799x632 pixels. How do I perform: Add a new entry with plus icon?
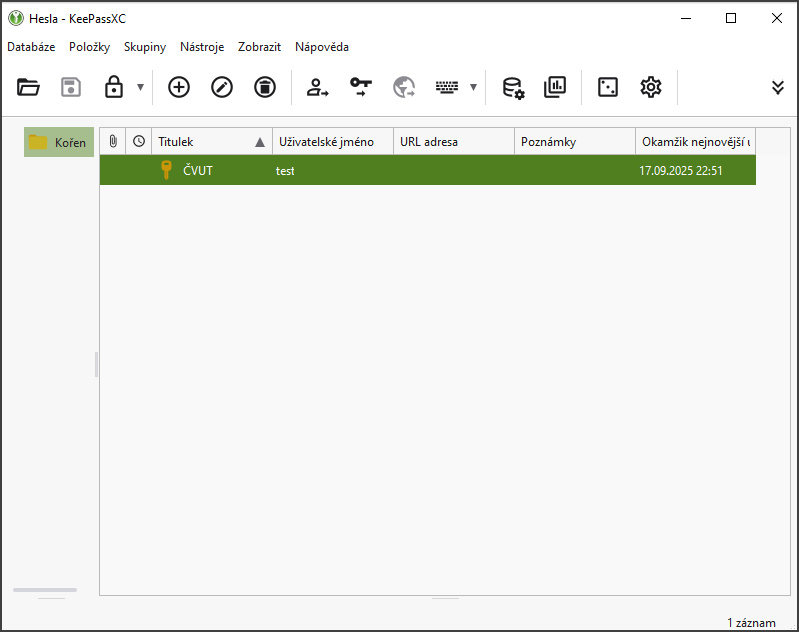coord(178,87)
